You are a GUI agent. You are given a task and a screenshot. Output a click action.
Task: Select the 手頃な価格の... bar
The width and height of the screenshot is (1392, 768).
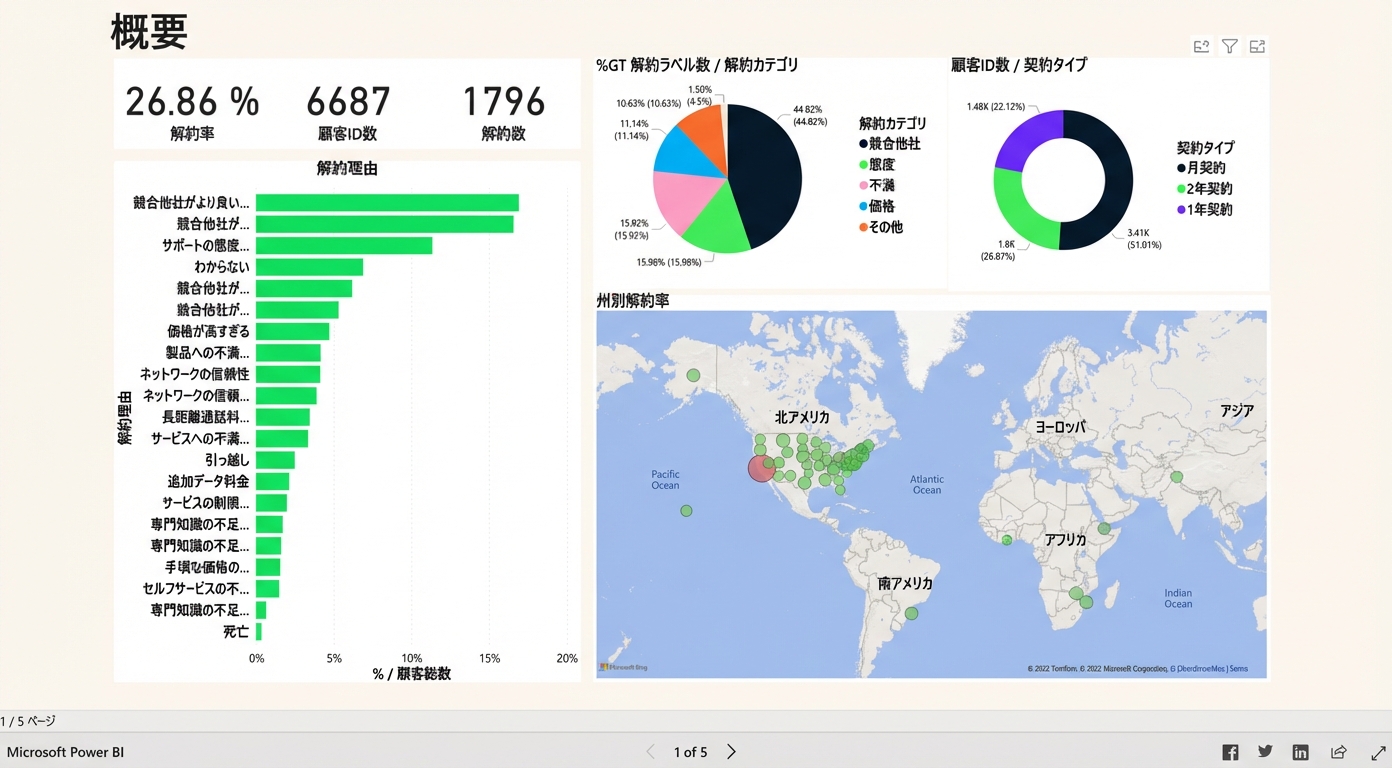[x=268, y=568]
